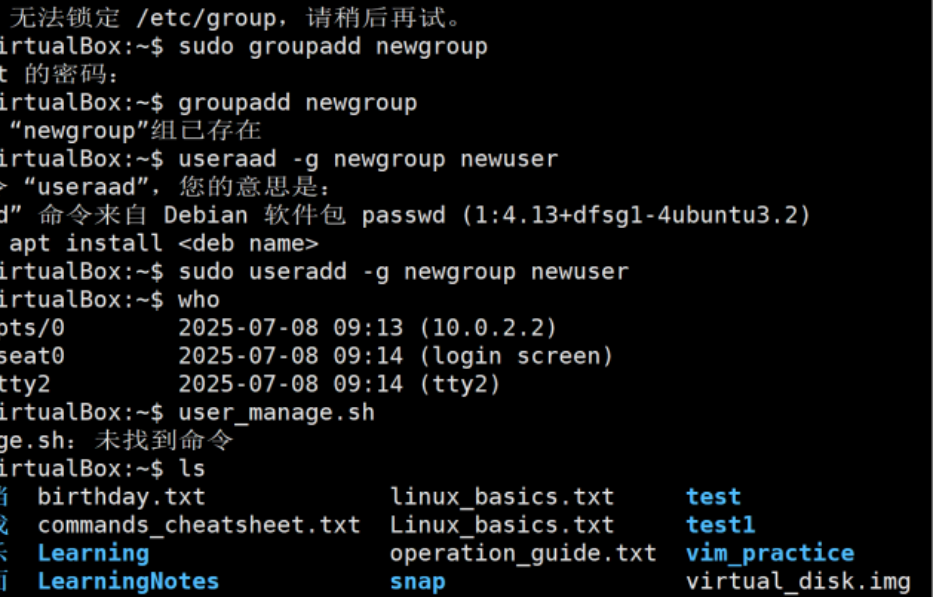Select the blue snap directory

pyautogui.click(x=417, y=582)
